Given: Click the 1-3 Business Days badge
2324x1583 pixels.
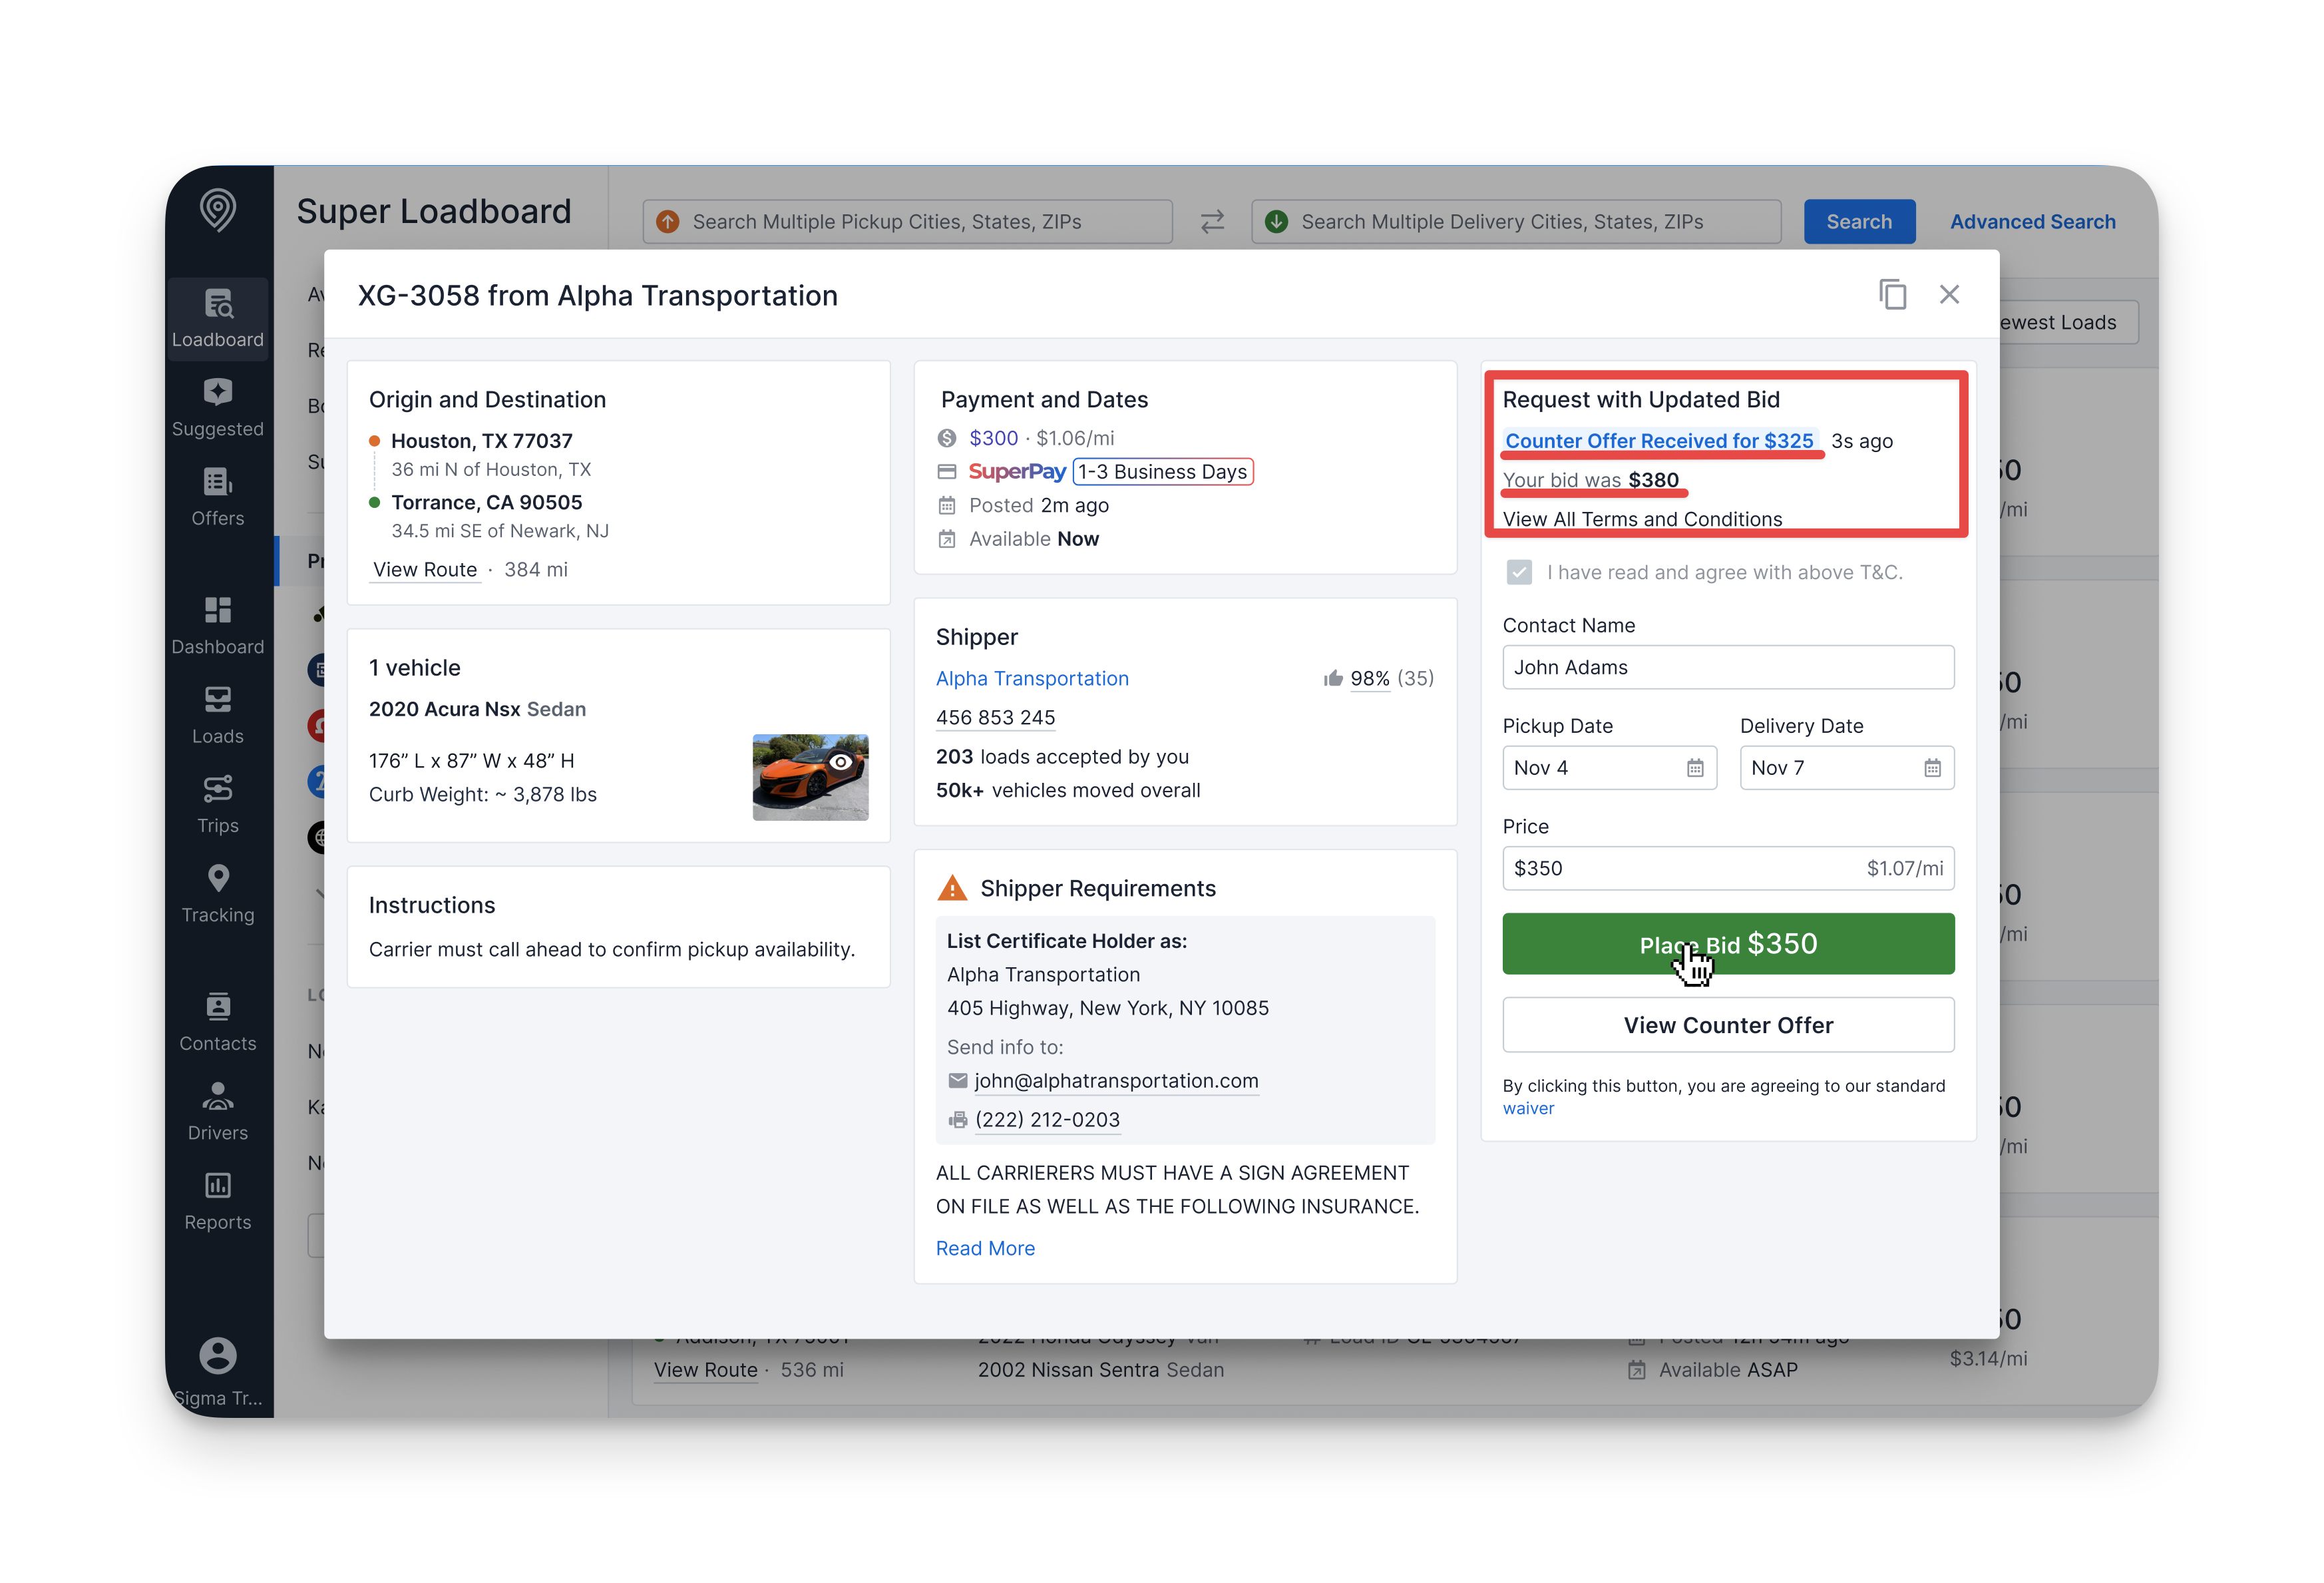Looking at the screenshot, I should pos(1162,472).
